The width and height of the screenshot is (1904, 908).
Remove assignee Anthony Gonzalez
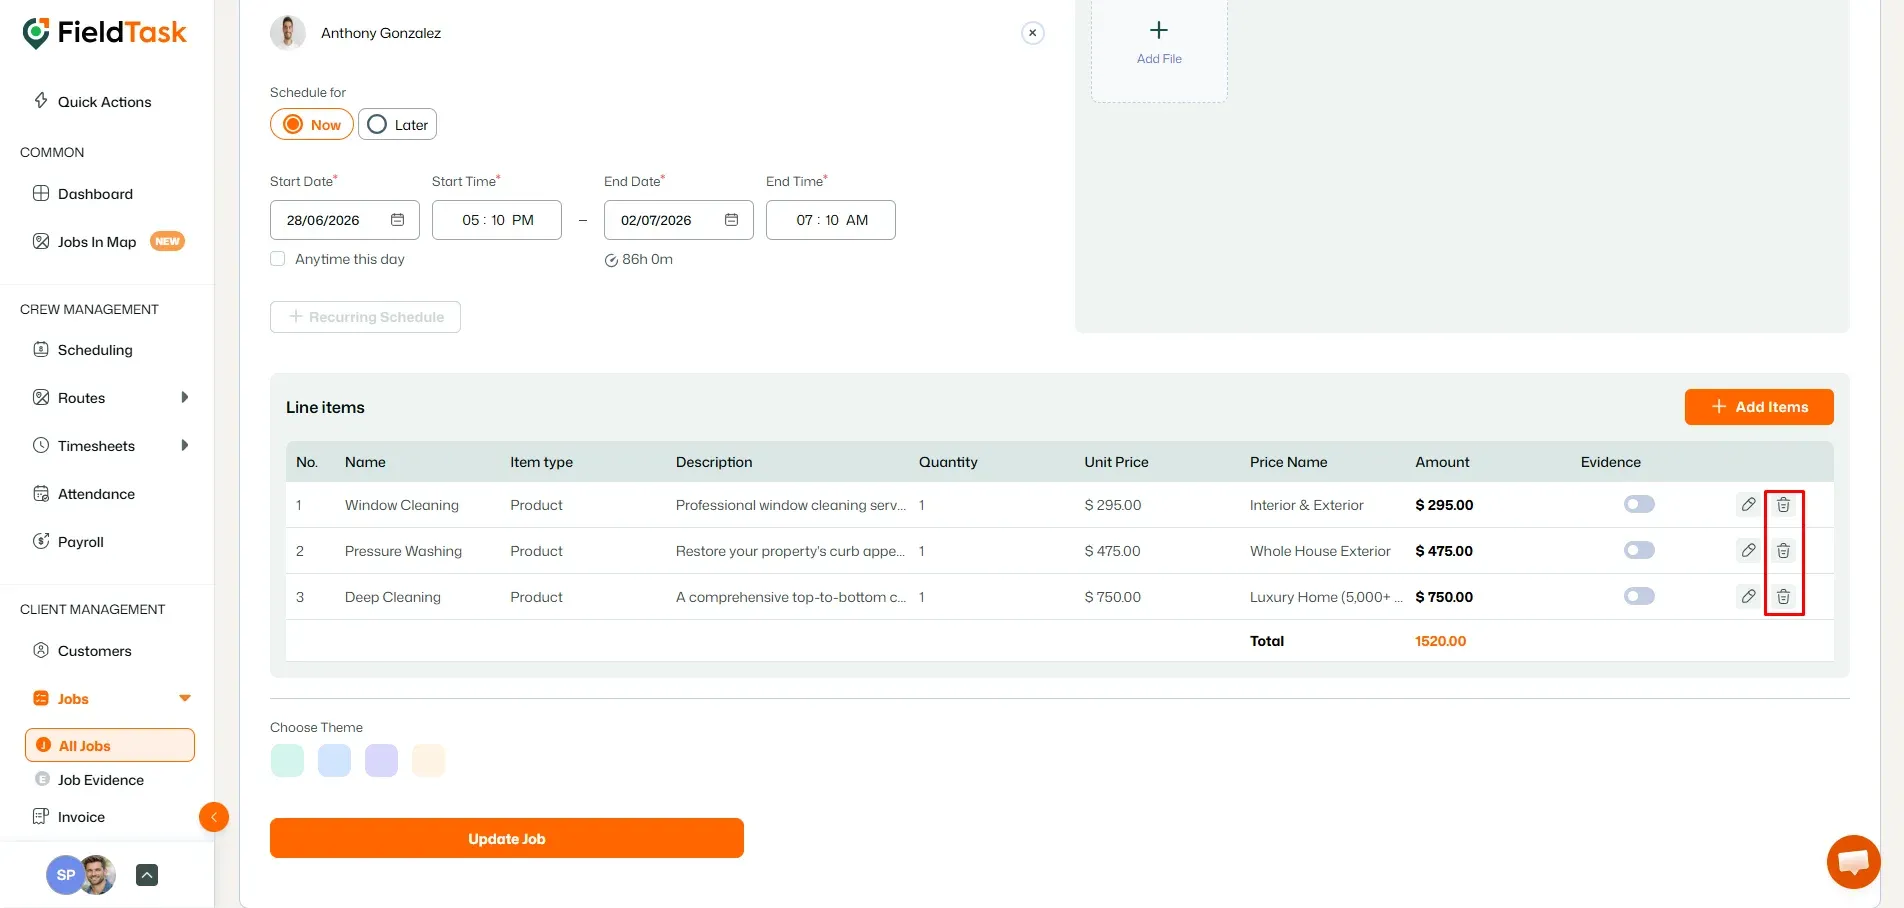coord(1033,33)
